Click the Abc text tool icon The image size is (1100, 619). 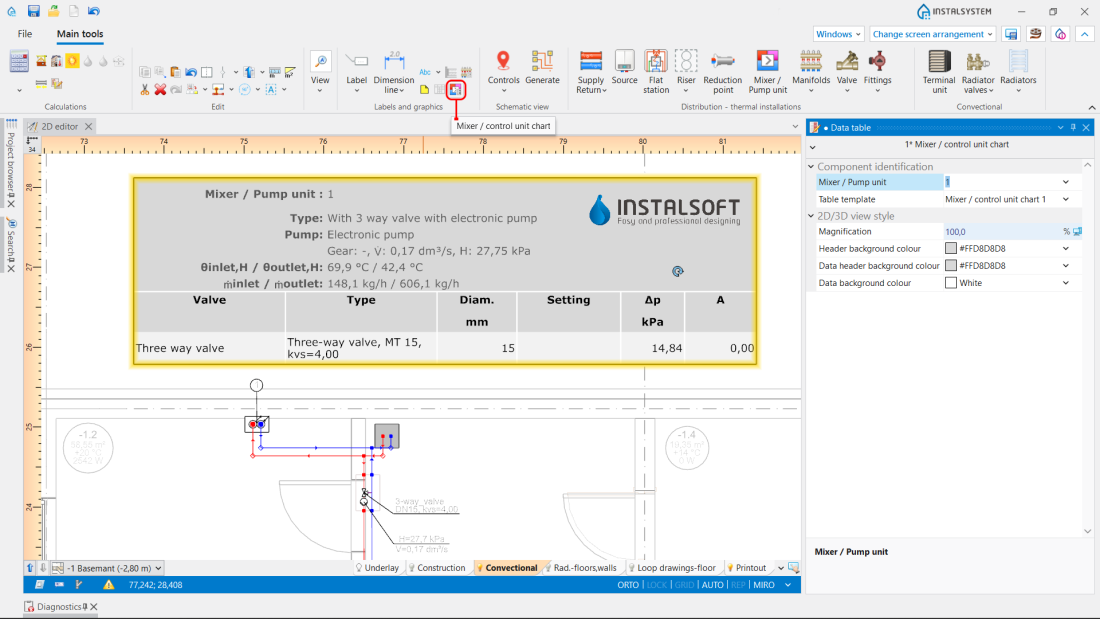[425, 72]
